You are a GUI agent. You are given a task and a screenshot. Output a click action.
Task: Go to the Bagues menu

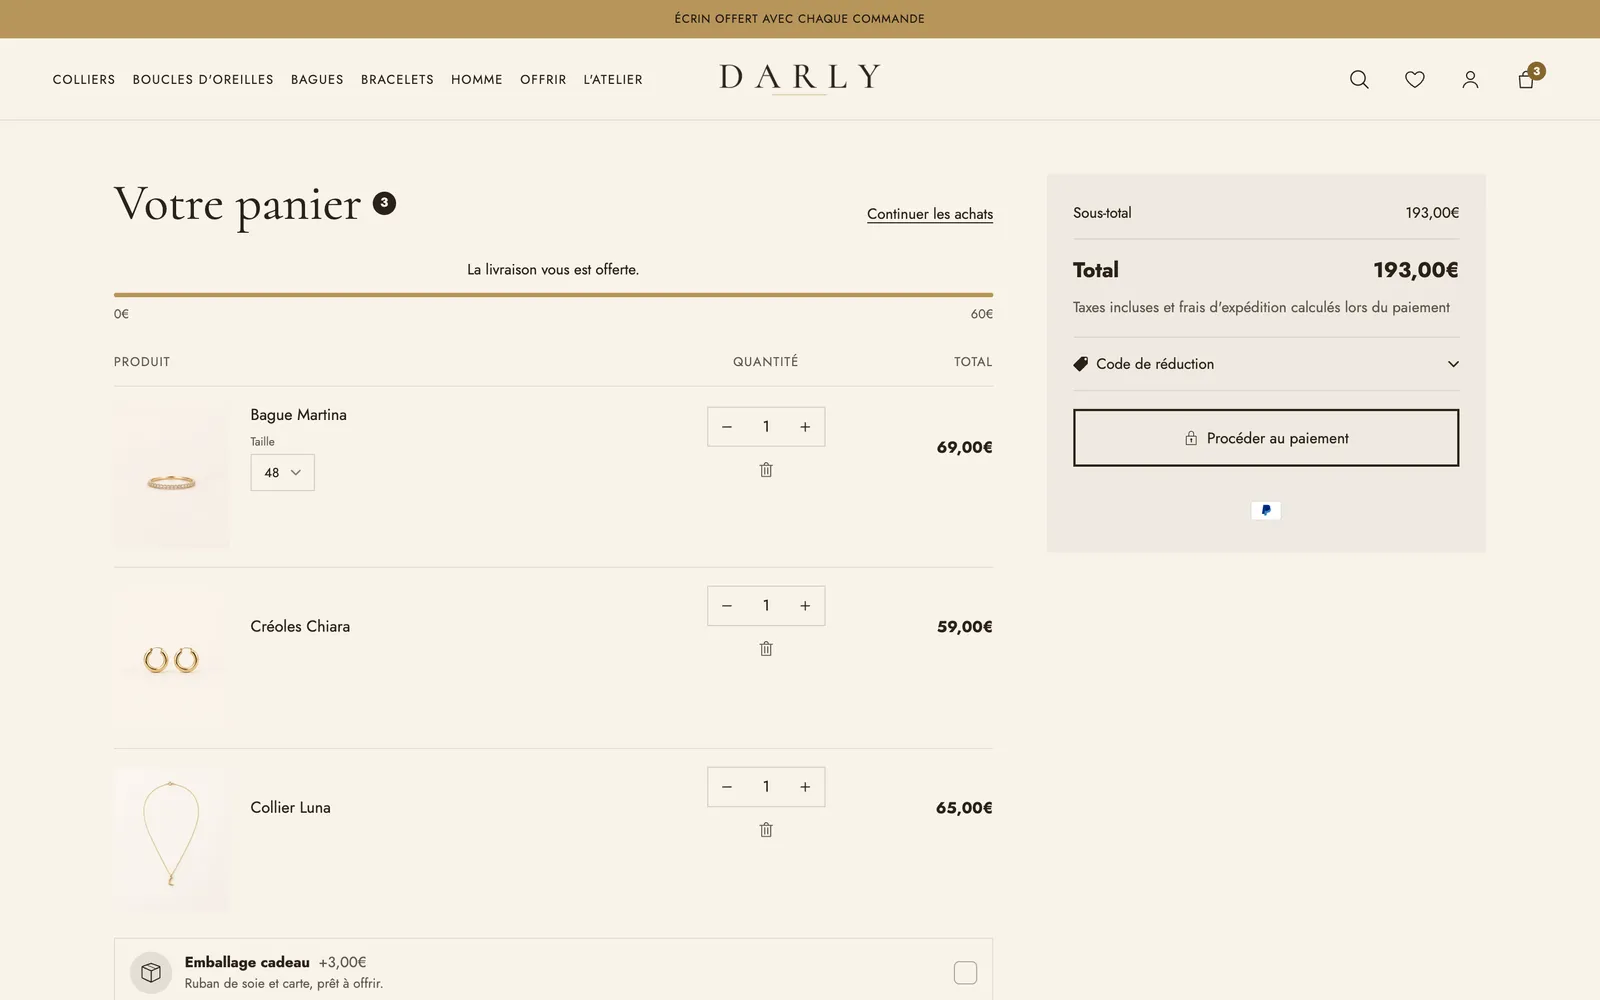pyautogui.click(x=317, y=80)
